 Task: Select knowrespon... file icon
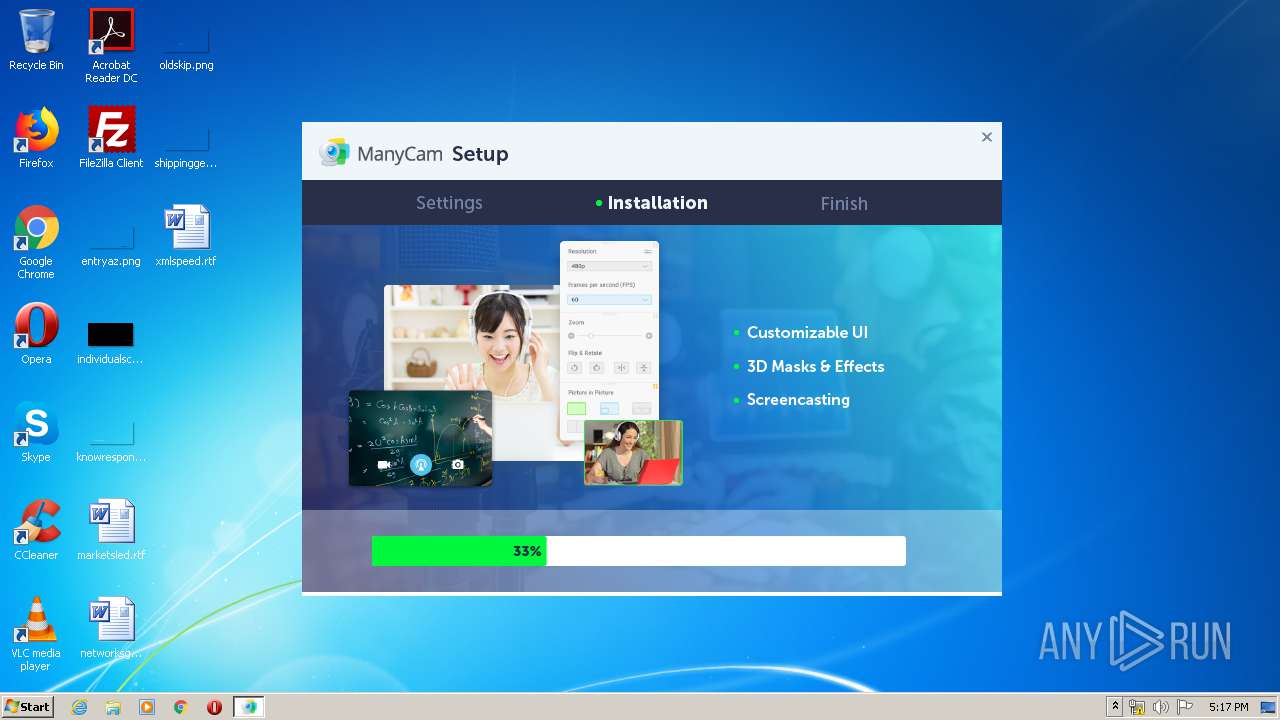pos(111,438)
